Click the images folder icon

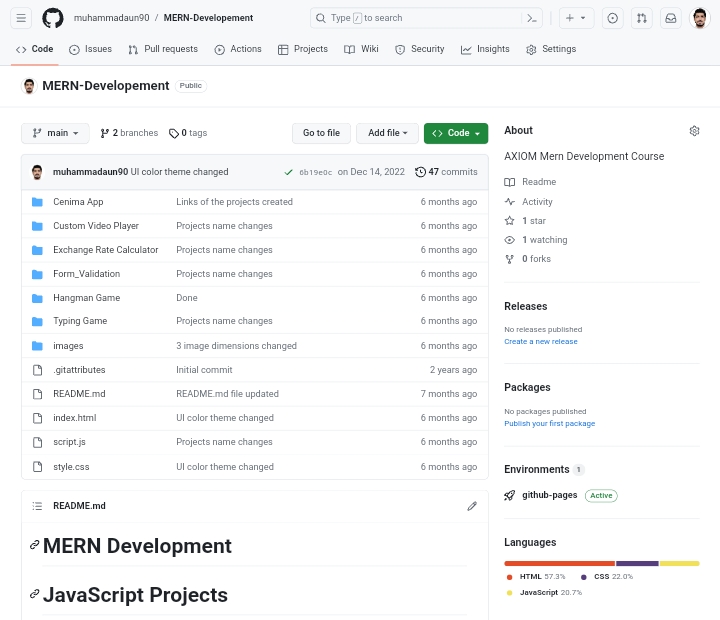click(37, 346)
